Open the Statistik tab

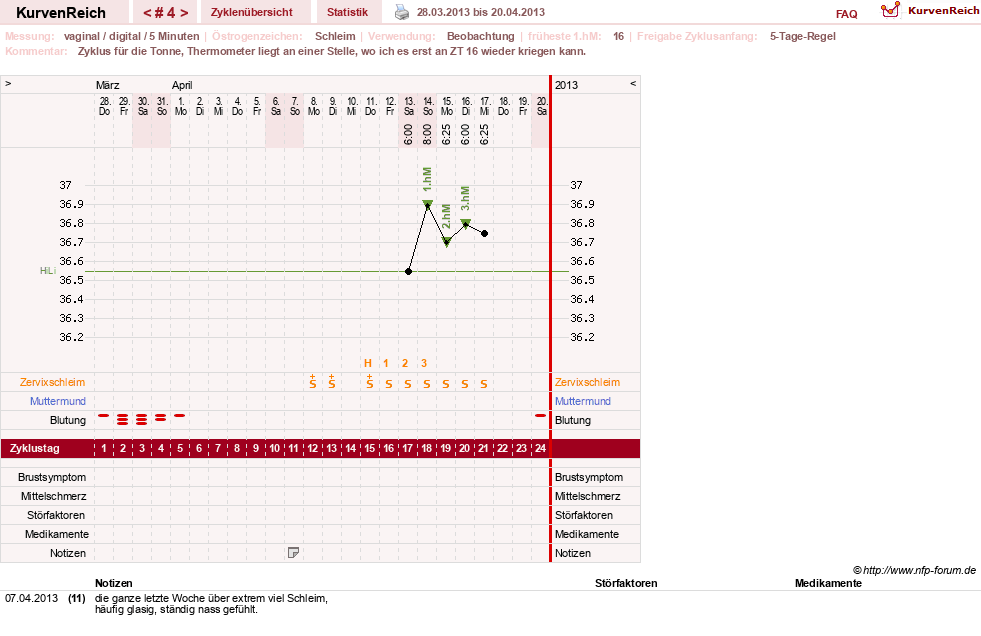click(347, 12)
